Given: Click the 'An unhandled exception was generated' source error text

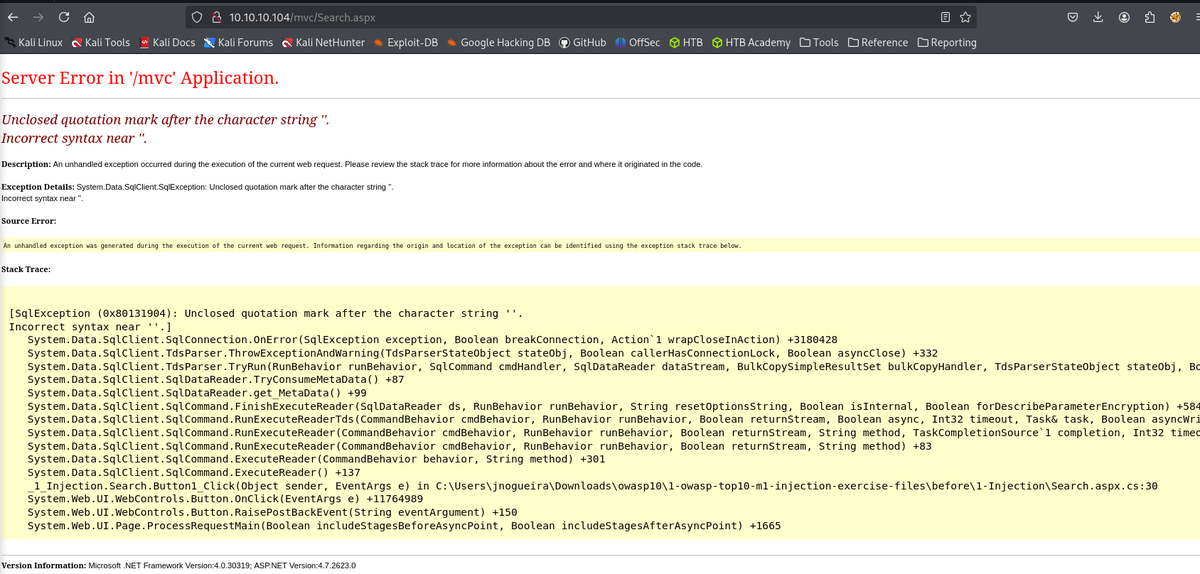Looking at the screenshot, I should (373, 245).
